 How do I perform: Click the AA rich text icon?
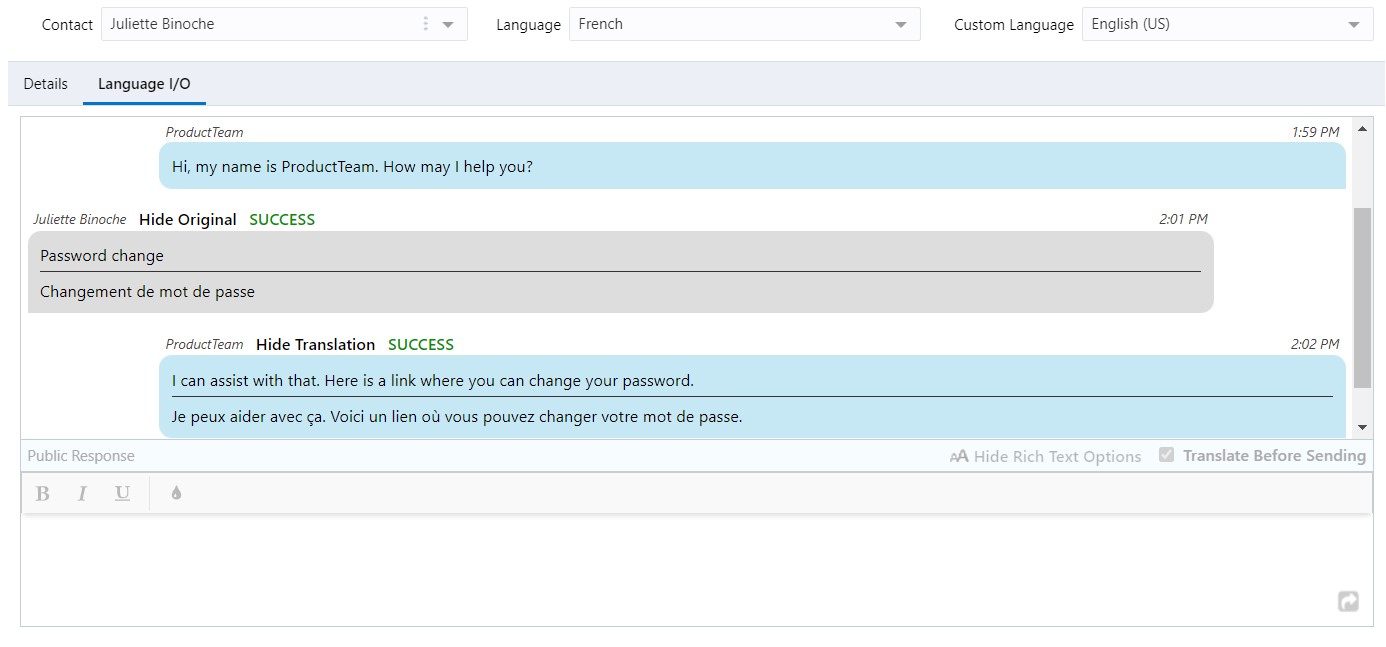tap(959, 456)
